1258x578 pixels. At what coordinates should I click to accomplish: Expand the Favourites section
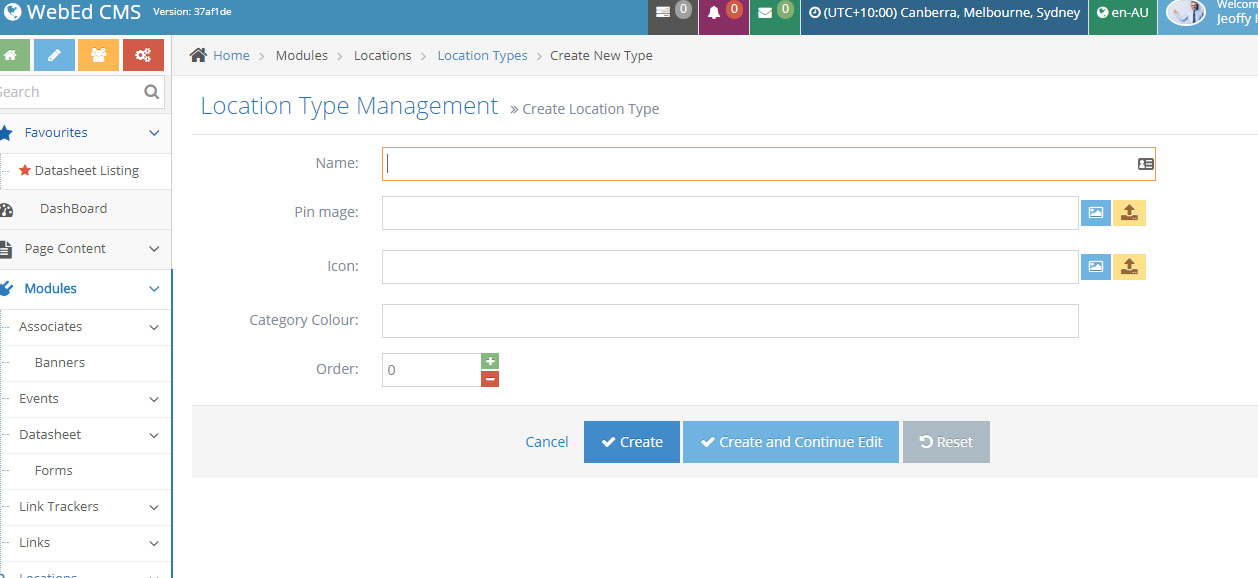pos(154,133)
